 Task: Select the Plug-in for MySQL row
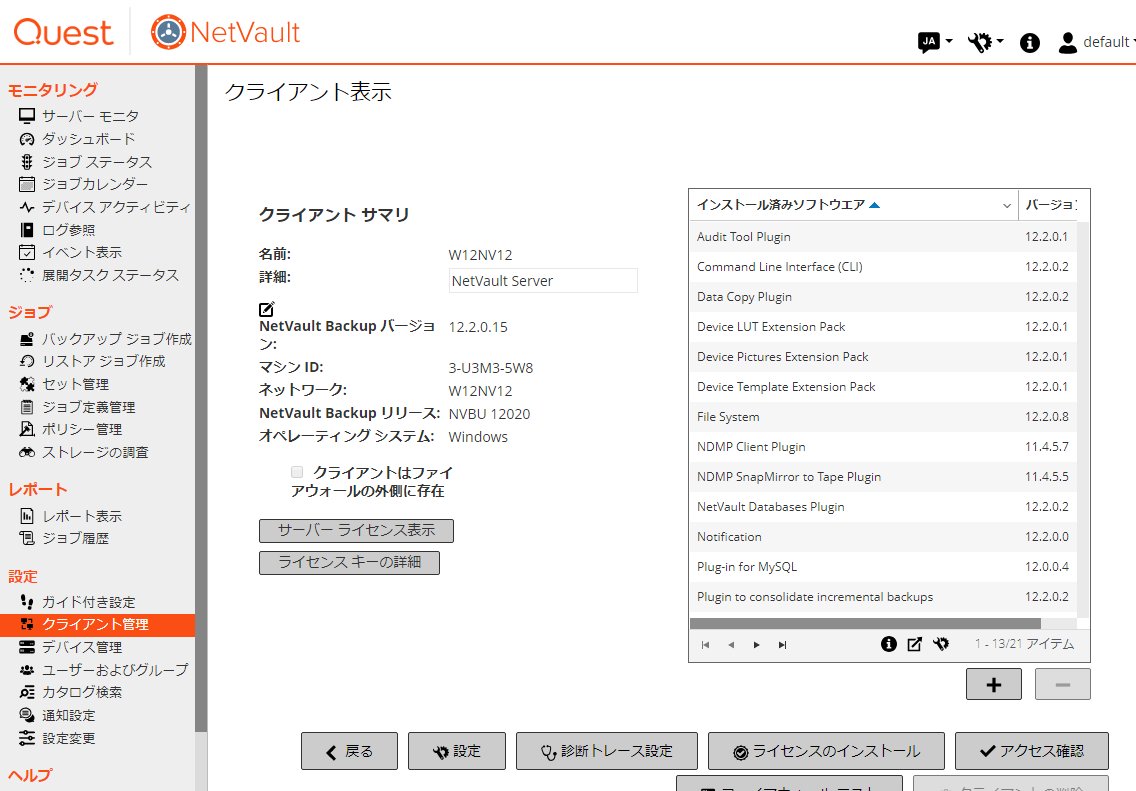[x=882, y=566]
